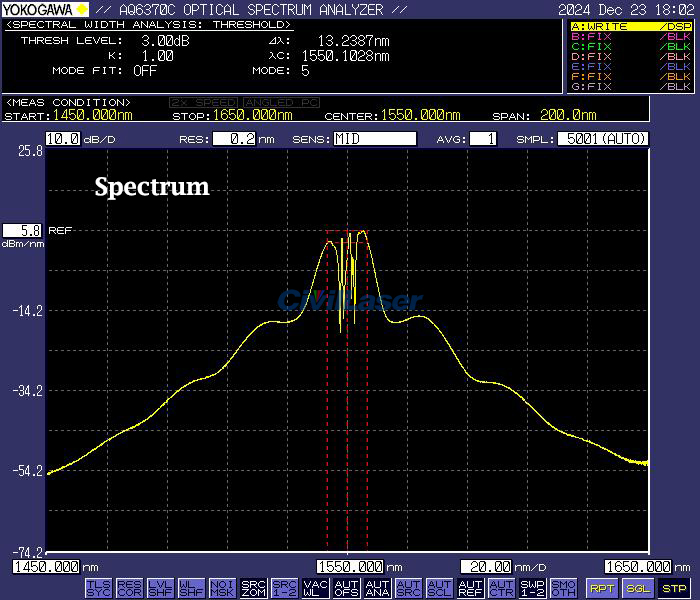The width and height of the screenshot is (700, 600).
Task: Click the AUT OFS indicator
Action: coord(346,588)
